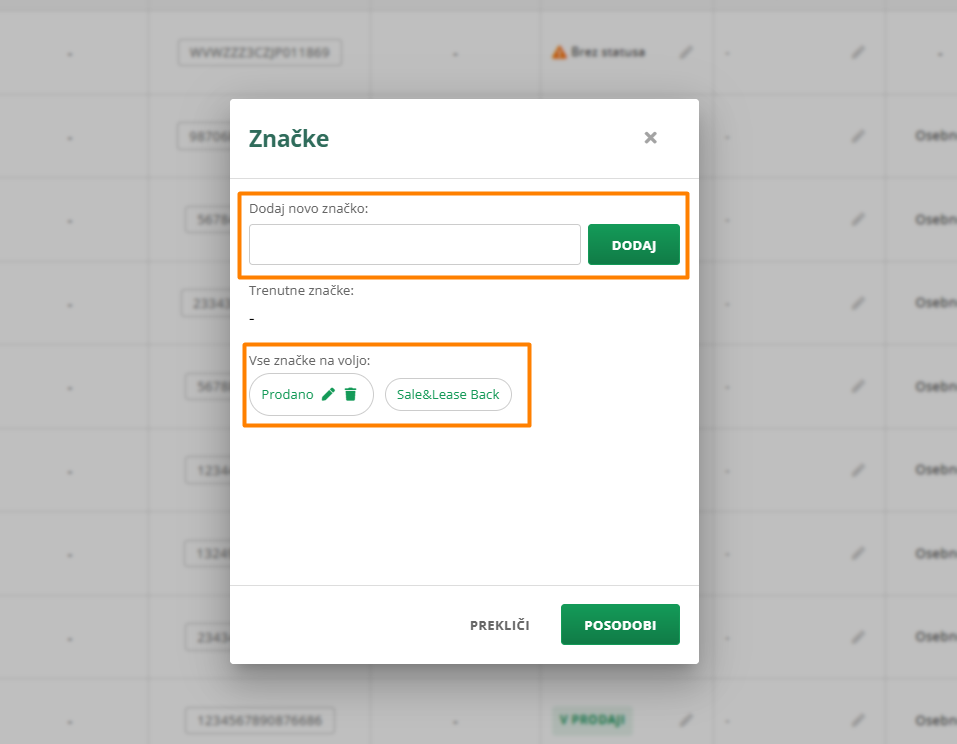Click far-right pencil in the WVWZZZ3CZJP011869 row
The height and width of the screenshot is (744, 957).
tap(858, 52)
